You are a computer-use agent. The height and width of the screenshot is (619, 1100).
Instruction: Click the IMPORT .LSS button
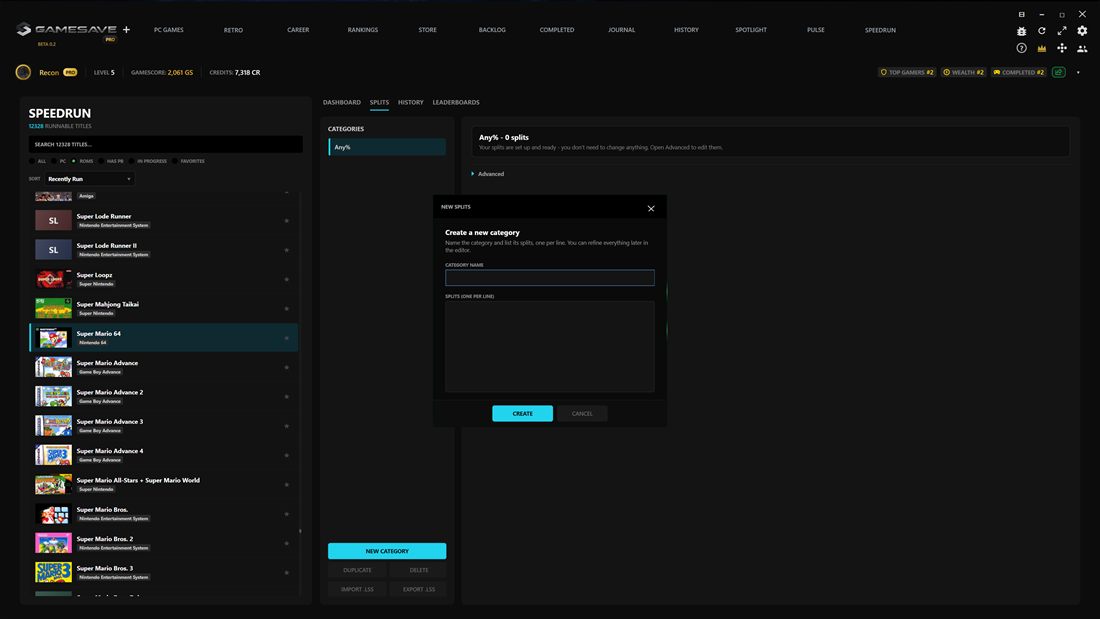coord(357,590)
